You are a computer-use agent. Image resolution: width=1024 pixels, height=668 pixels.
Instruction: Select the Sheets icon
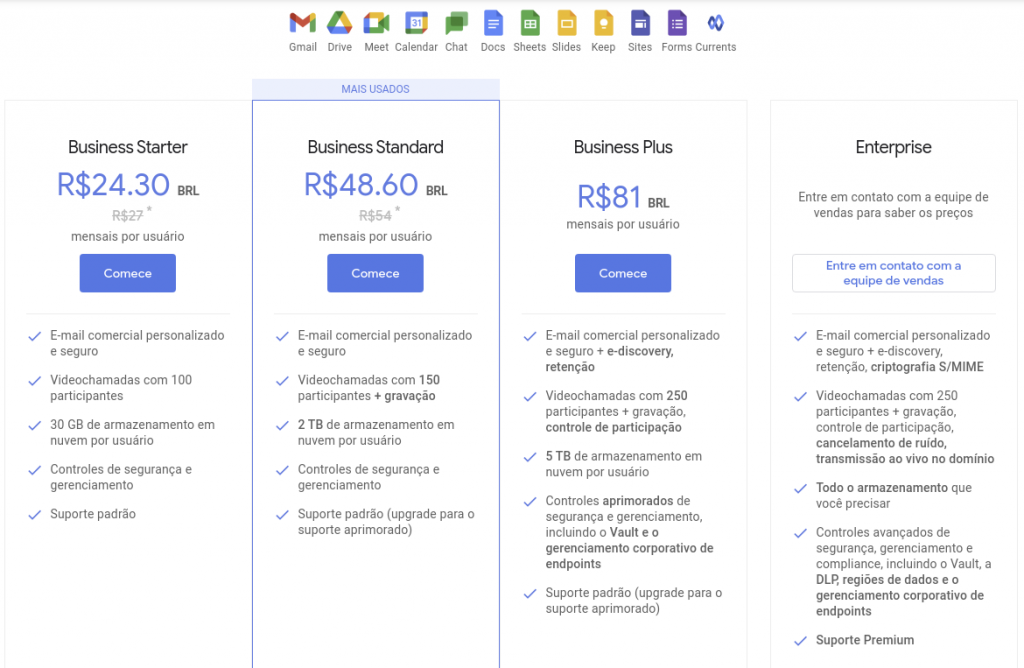coord(530,24)
